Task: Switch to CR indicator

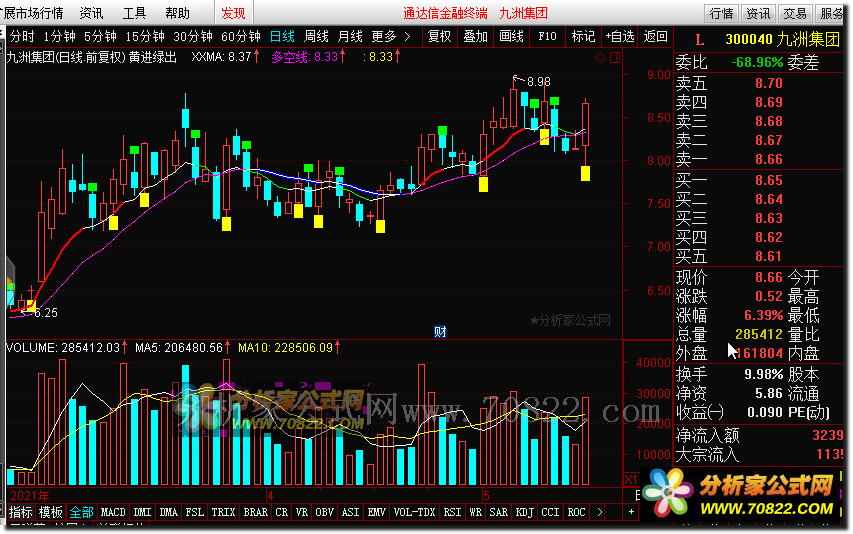Action: (282, 512)
